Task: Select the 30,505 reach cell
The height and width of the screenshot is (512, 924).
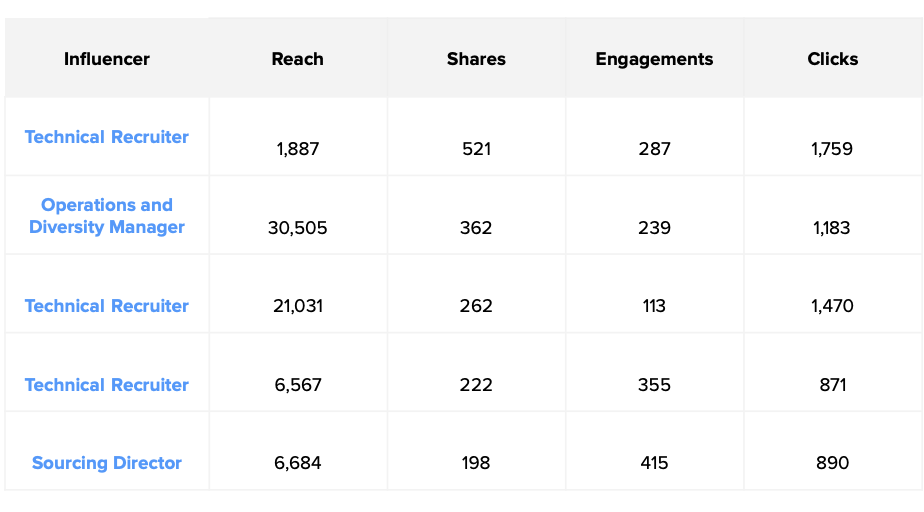Action: pos(297,228)
